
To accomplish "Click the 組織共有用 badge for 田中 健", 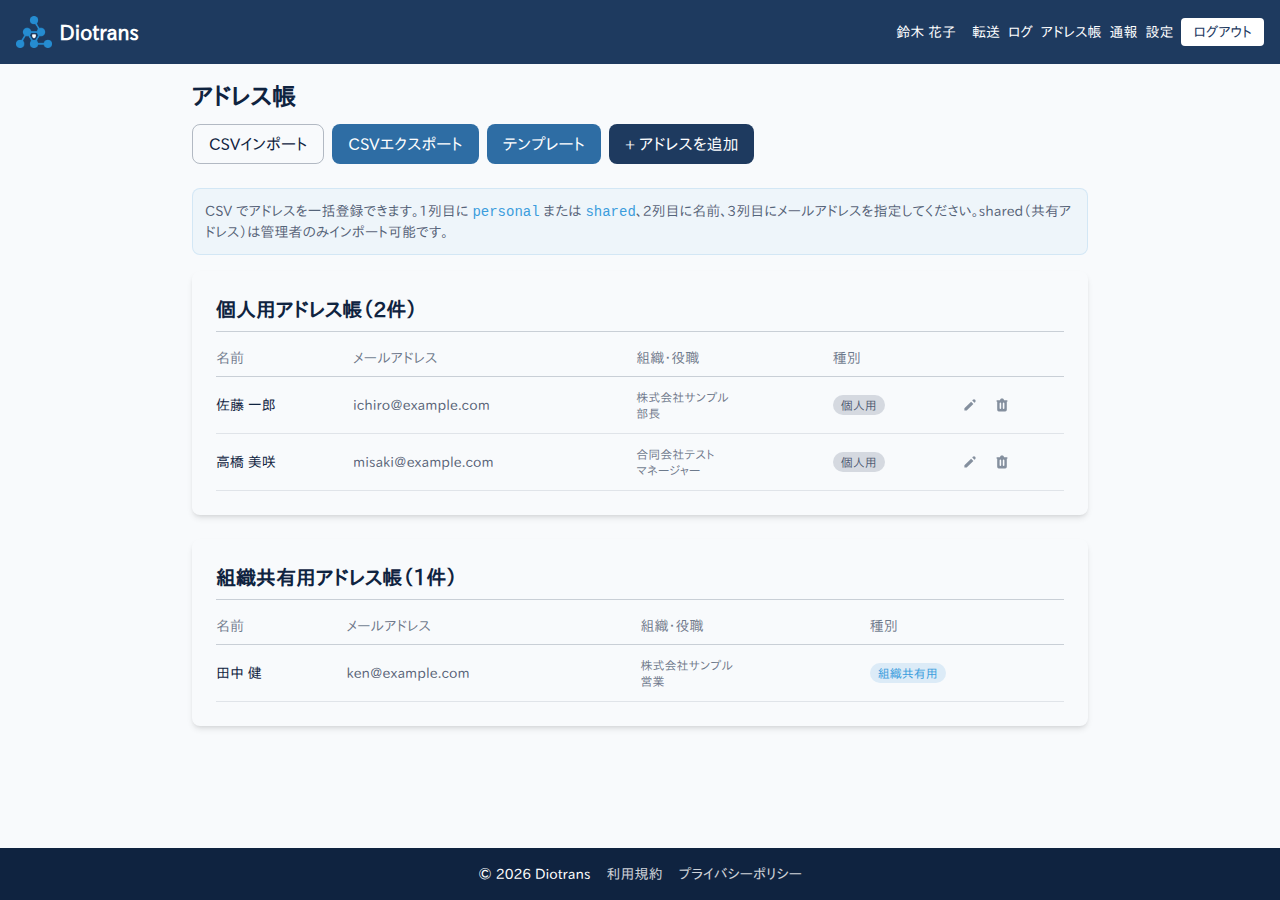I will pos(908,673).
